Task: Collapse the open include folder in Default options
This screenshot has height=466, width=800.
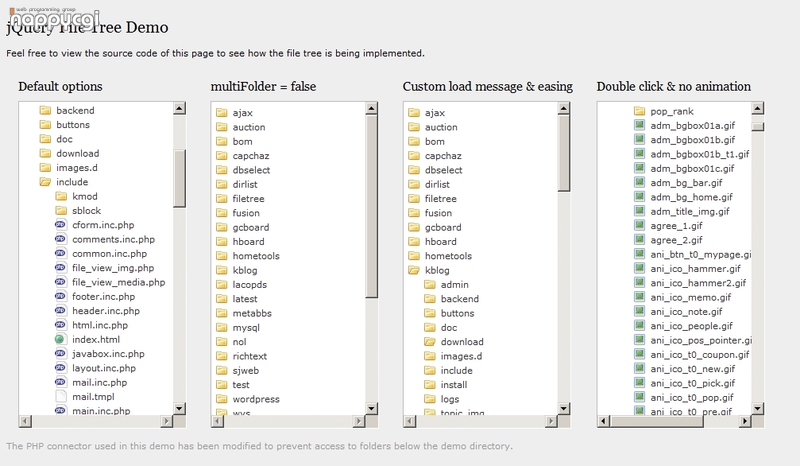Action: tap(72, 182)
